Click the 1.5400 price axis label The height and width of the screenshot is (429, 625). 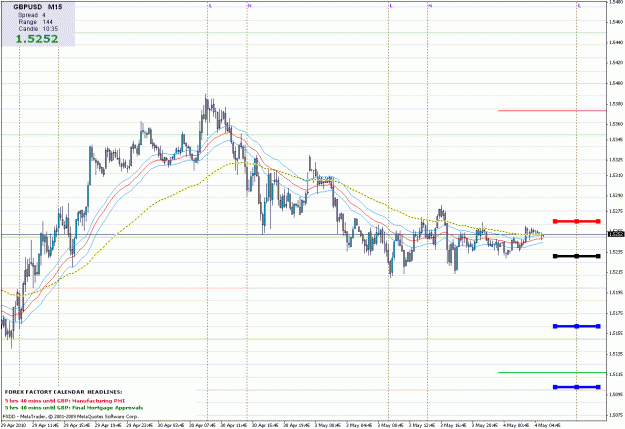616,83
